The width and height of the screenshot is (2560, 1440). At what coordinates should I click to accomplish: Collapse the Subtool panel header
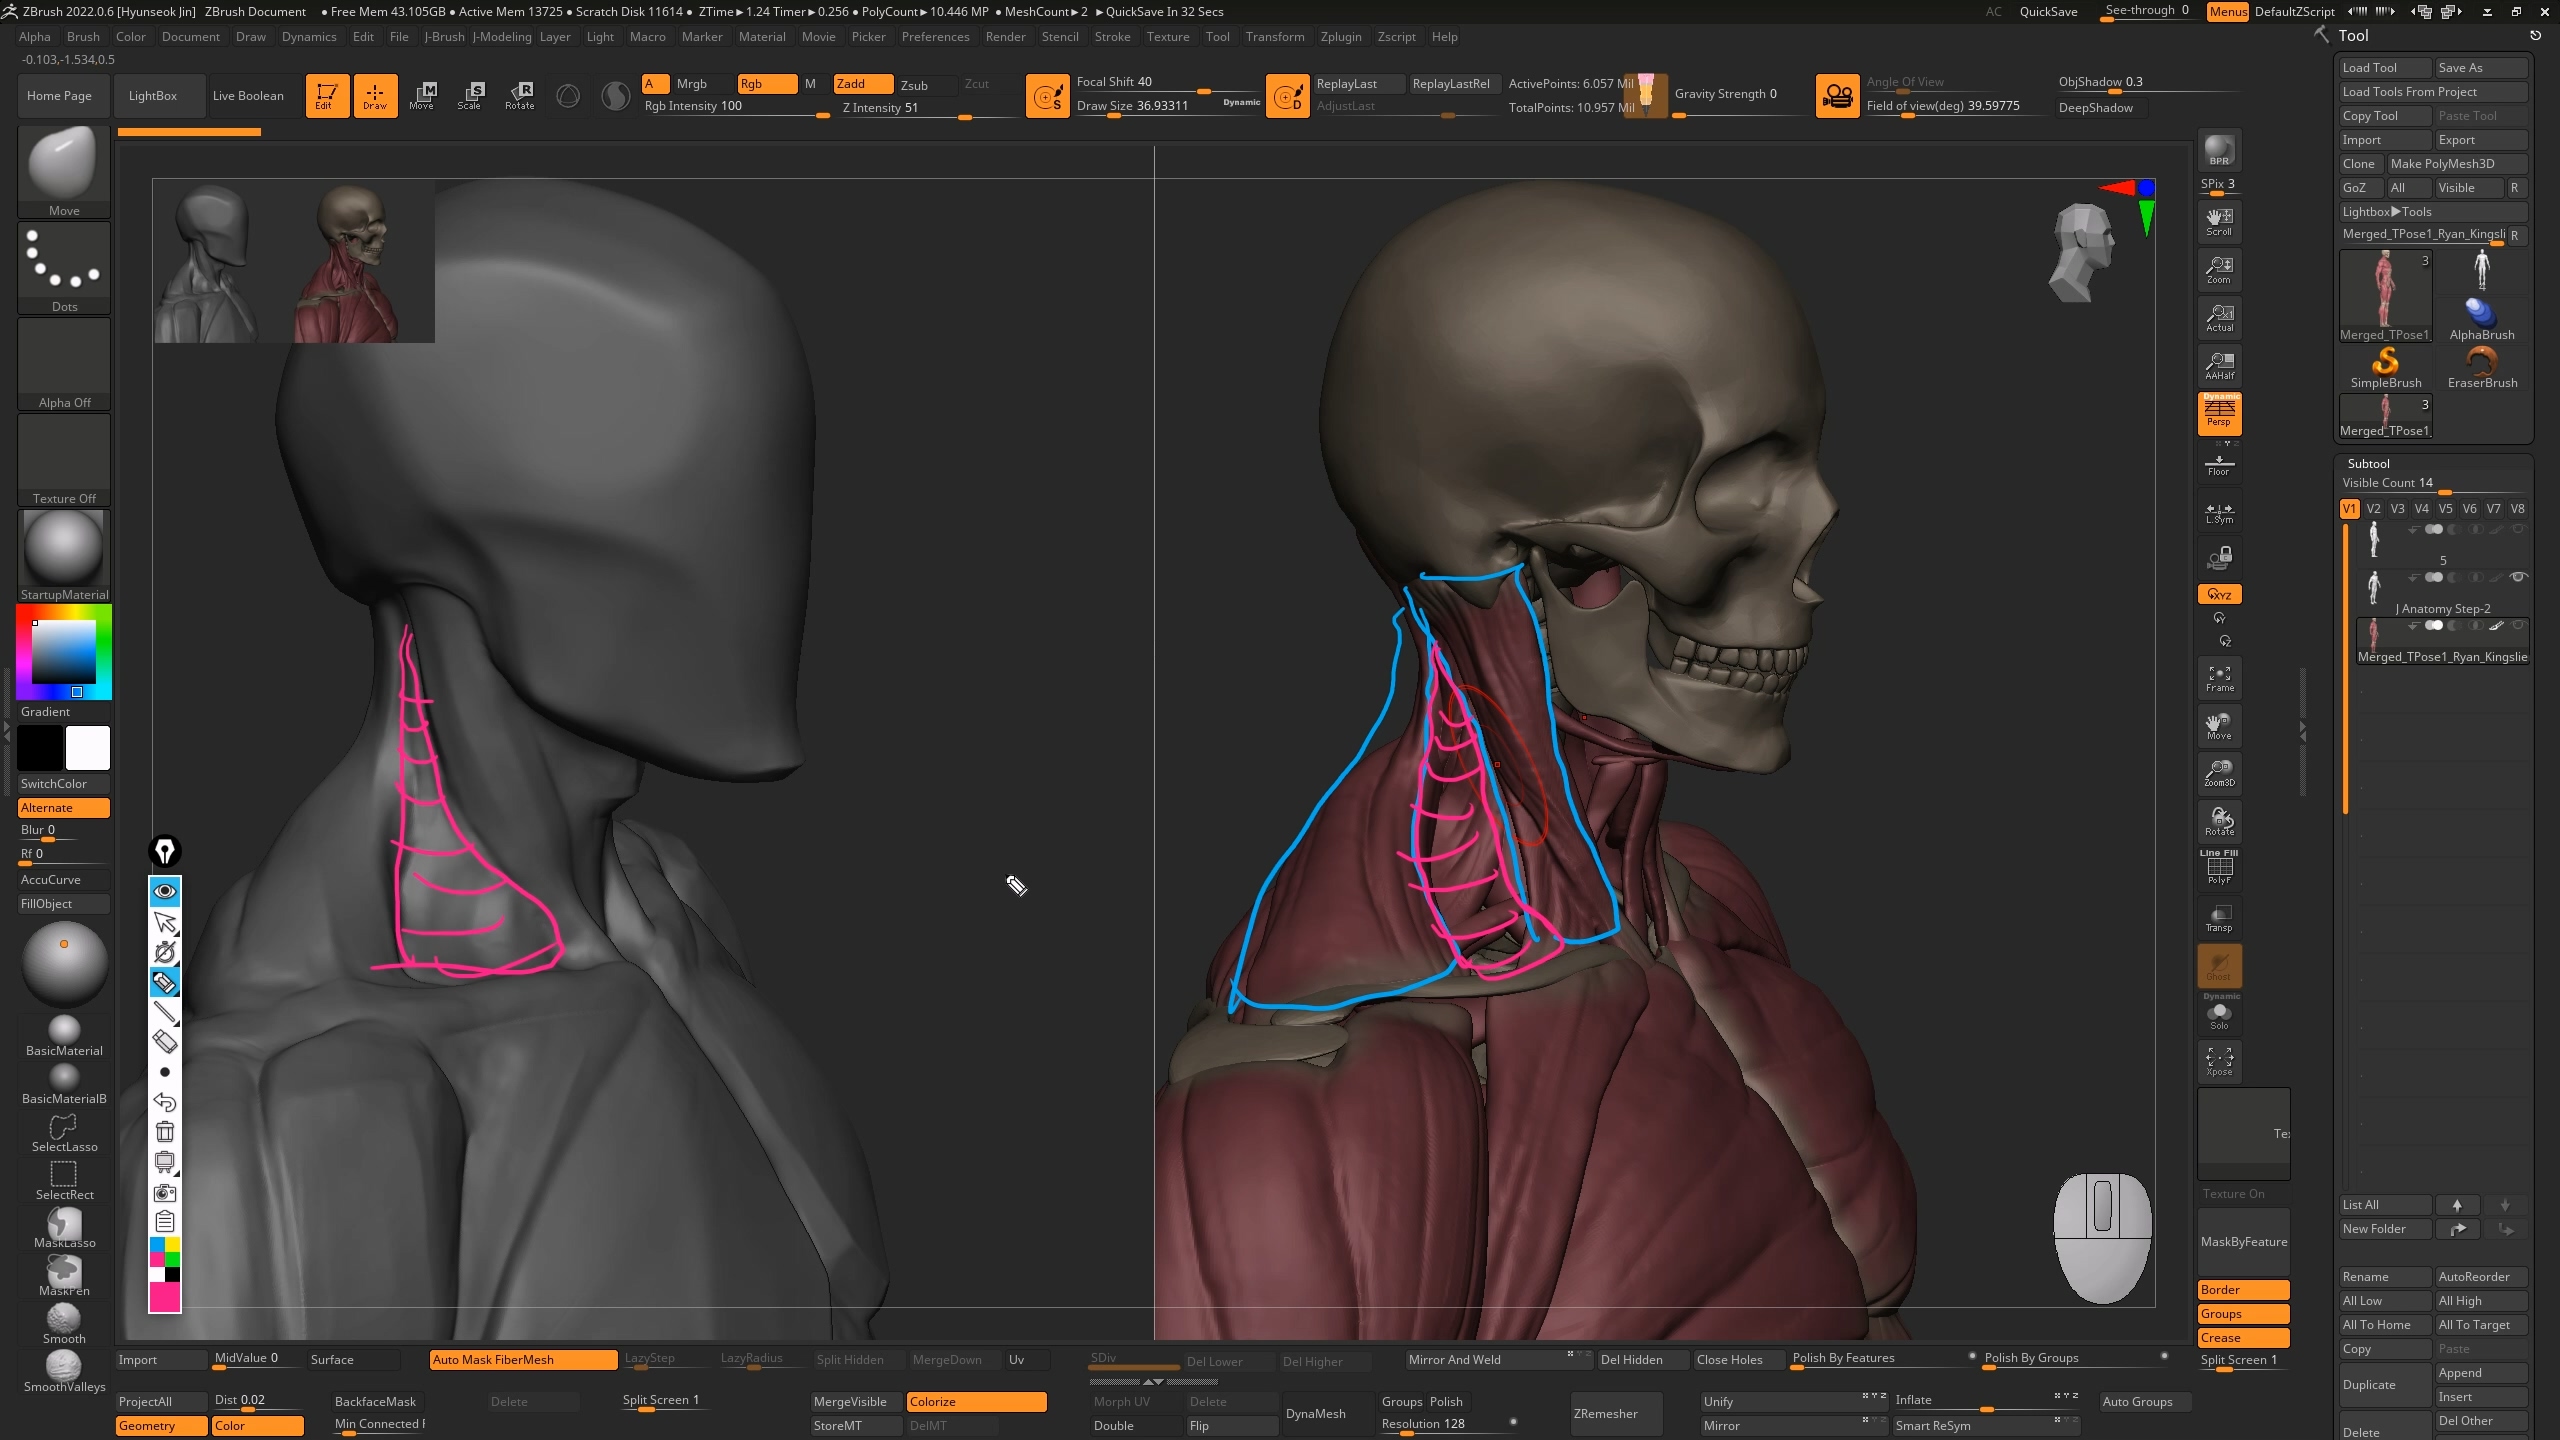pyautogui.click(x=2368, y=463)
